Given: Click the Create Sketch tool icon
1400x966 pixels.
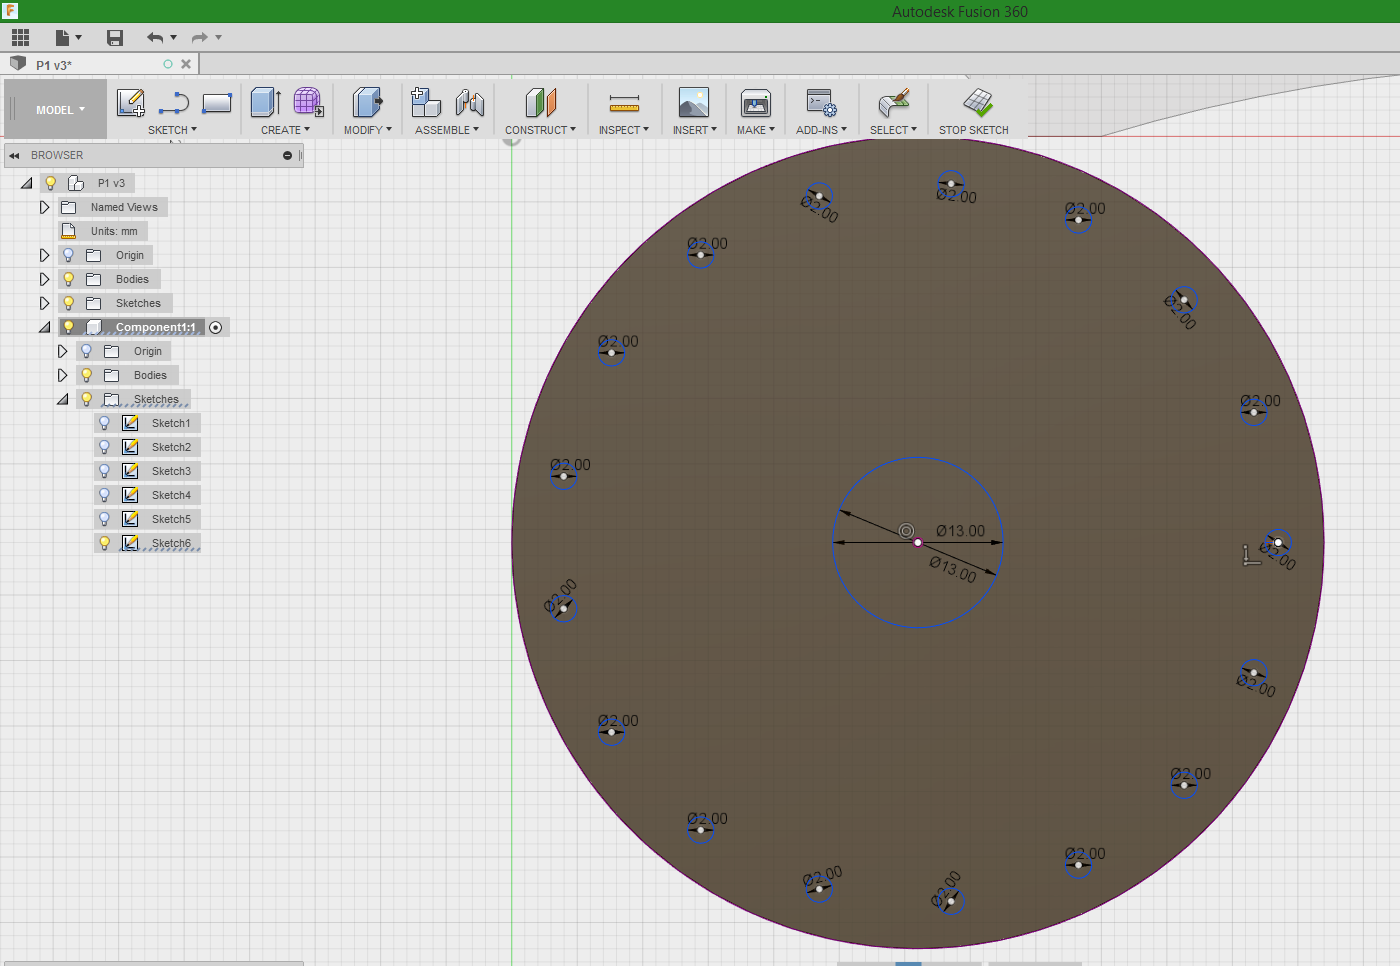Looking at the screenshot, I should click(131, 103).
